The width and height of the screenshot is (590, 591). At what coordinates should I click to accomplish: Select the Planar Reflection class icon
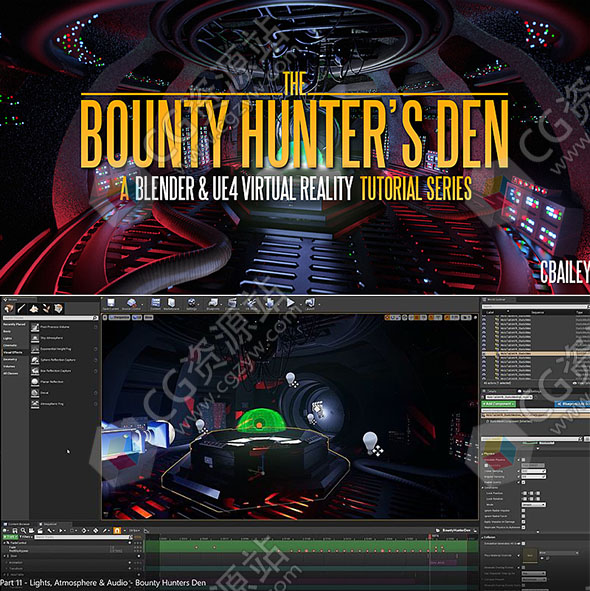pyautogui.click(x=35, y=382)
